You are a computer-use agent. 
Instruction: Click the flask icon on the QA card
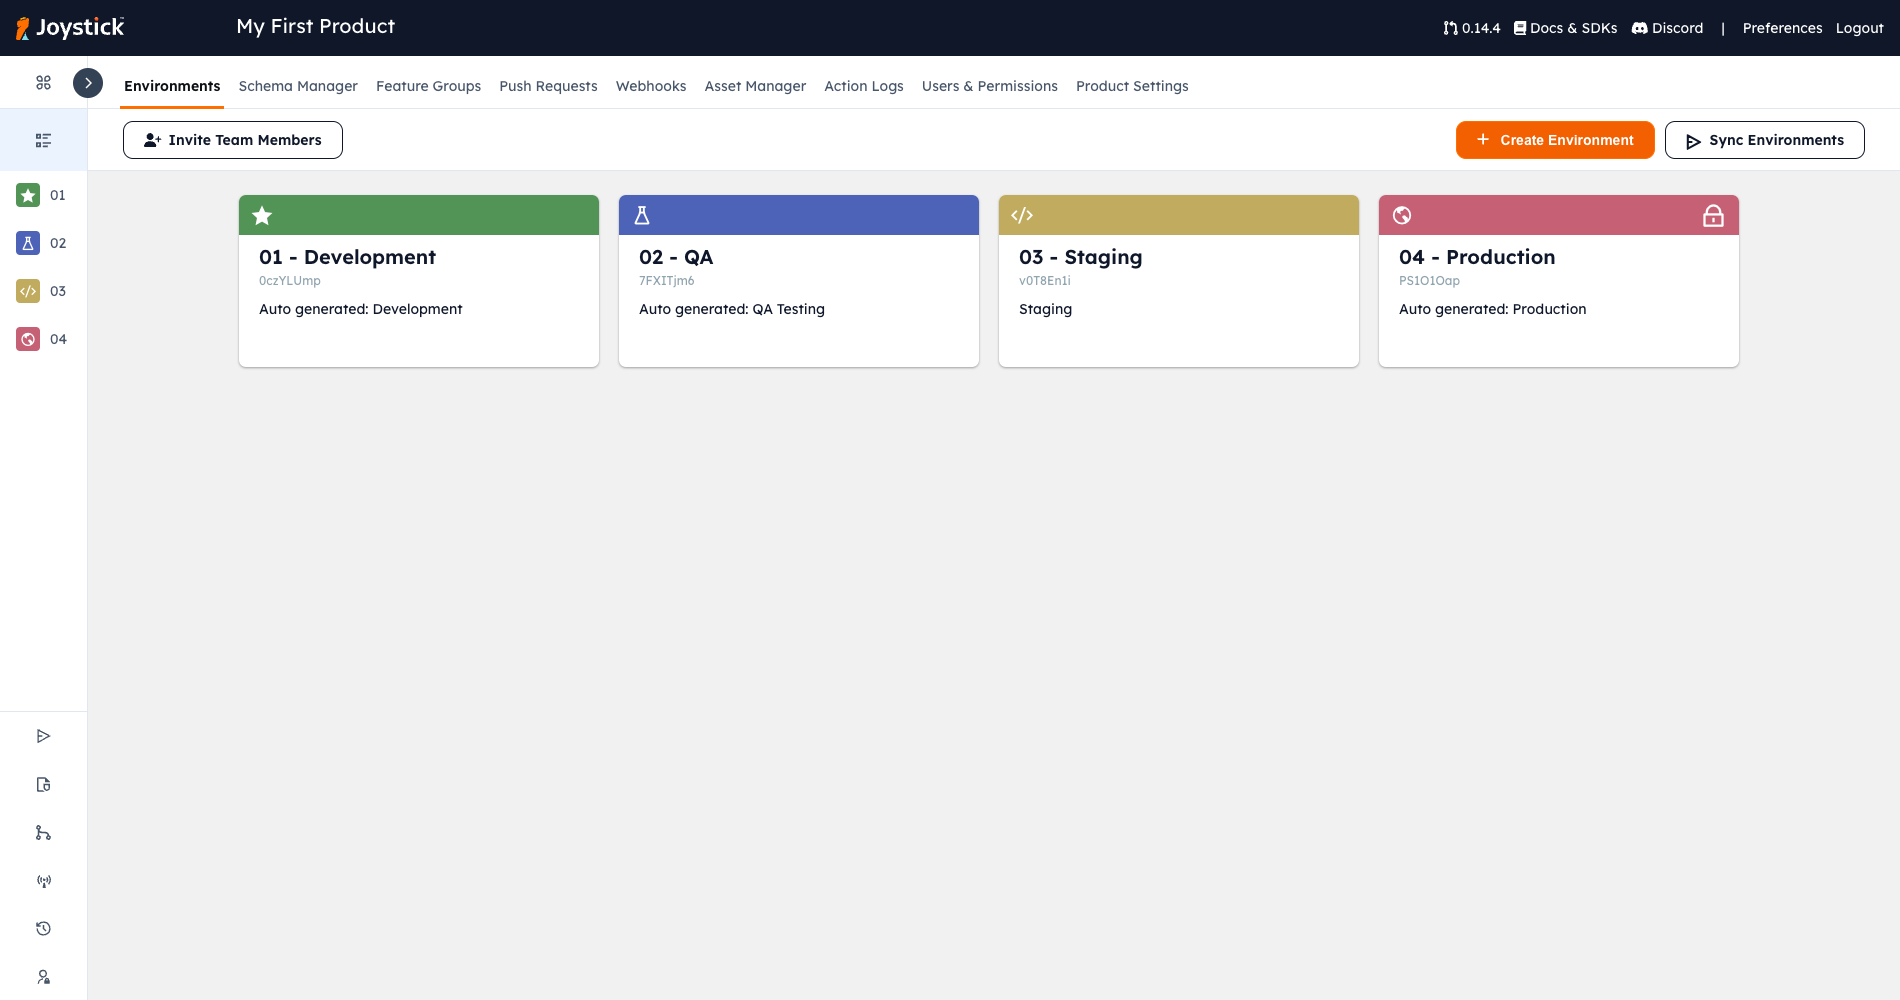[642, 215]
